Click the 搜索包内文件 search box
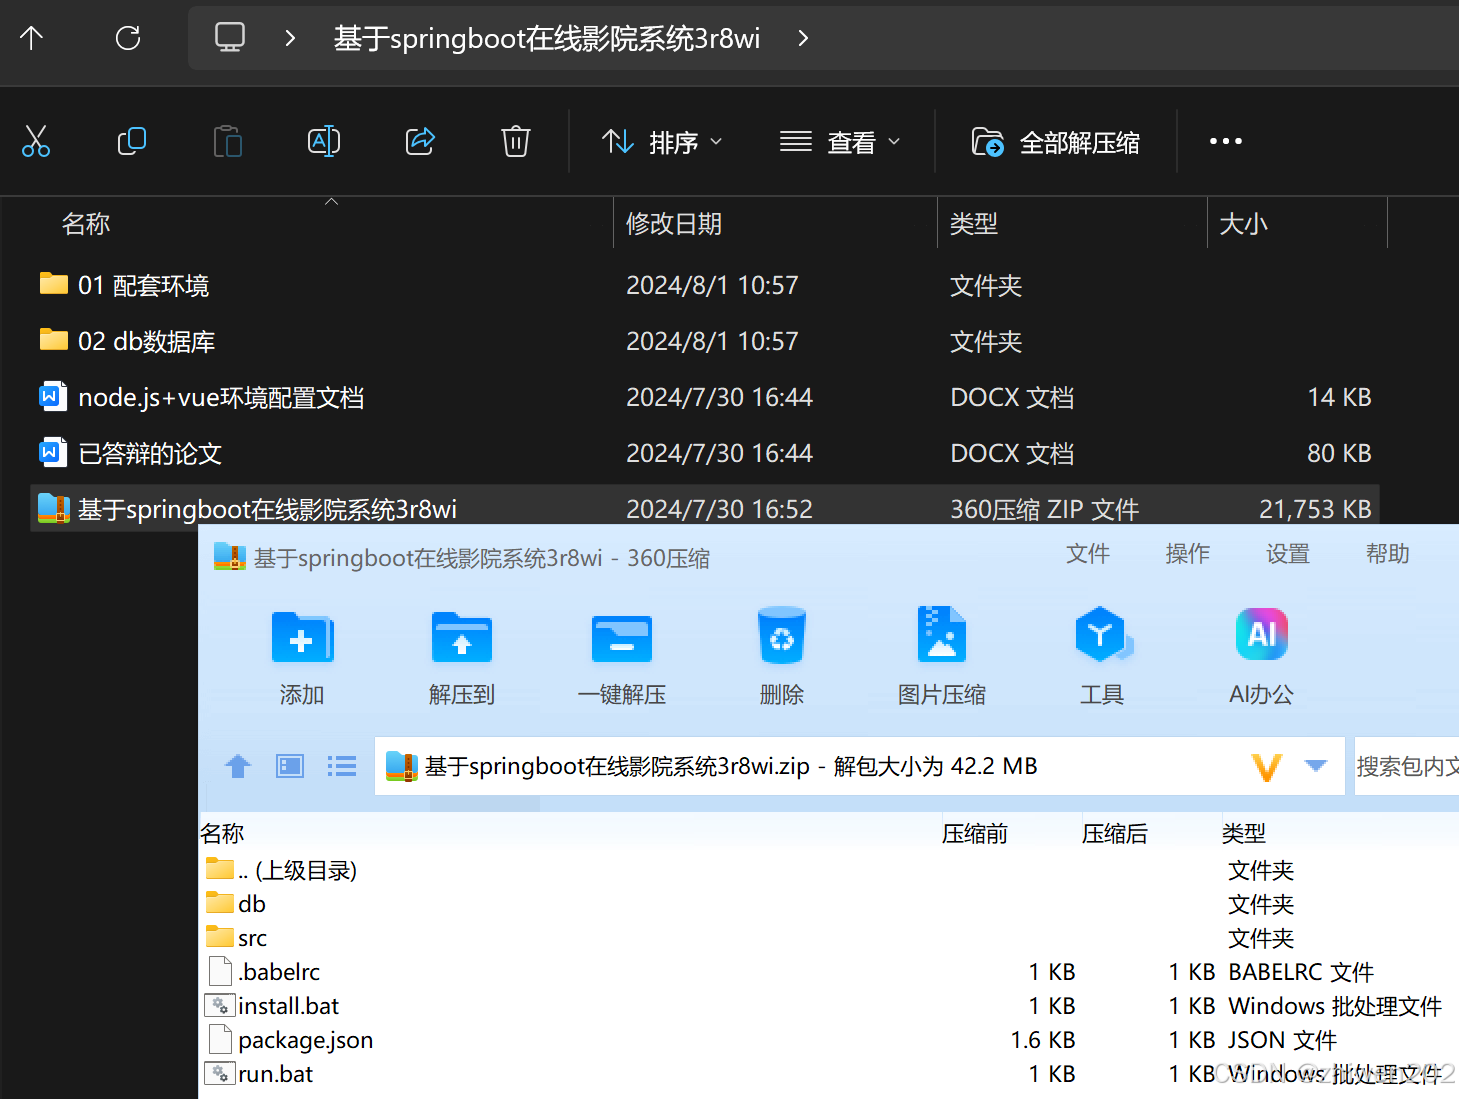 click(1407, 767)
